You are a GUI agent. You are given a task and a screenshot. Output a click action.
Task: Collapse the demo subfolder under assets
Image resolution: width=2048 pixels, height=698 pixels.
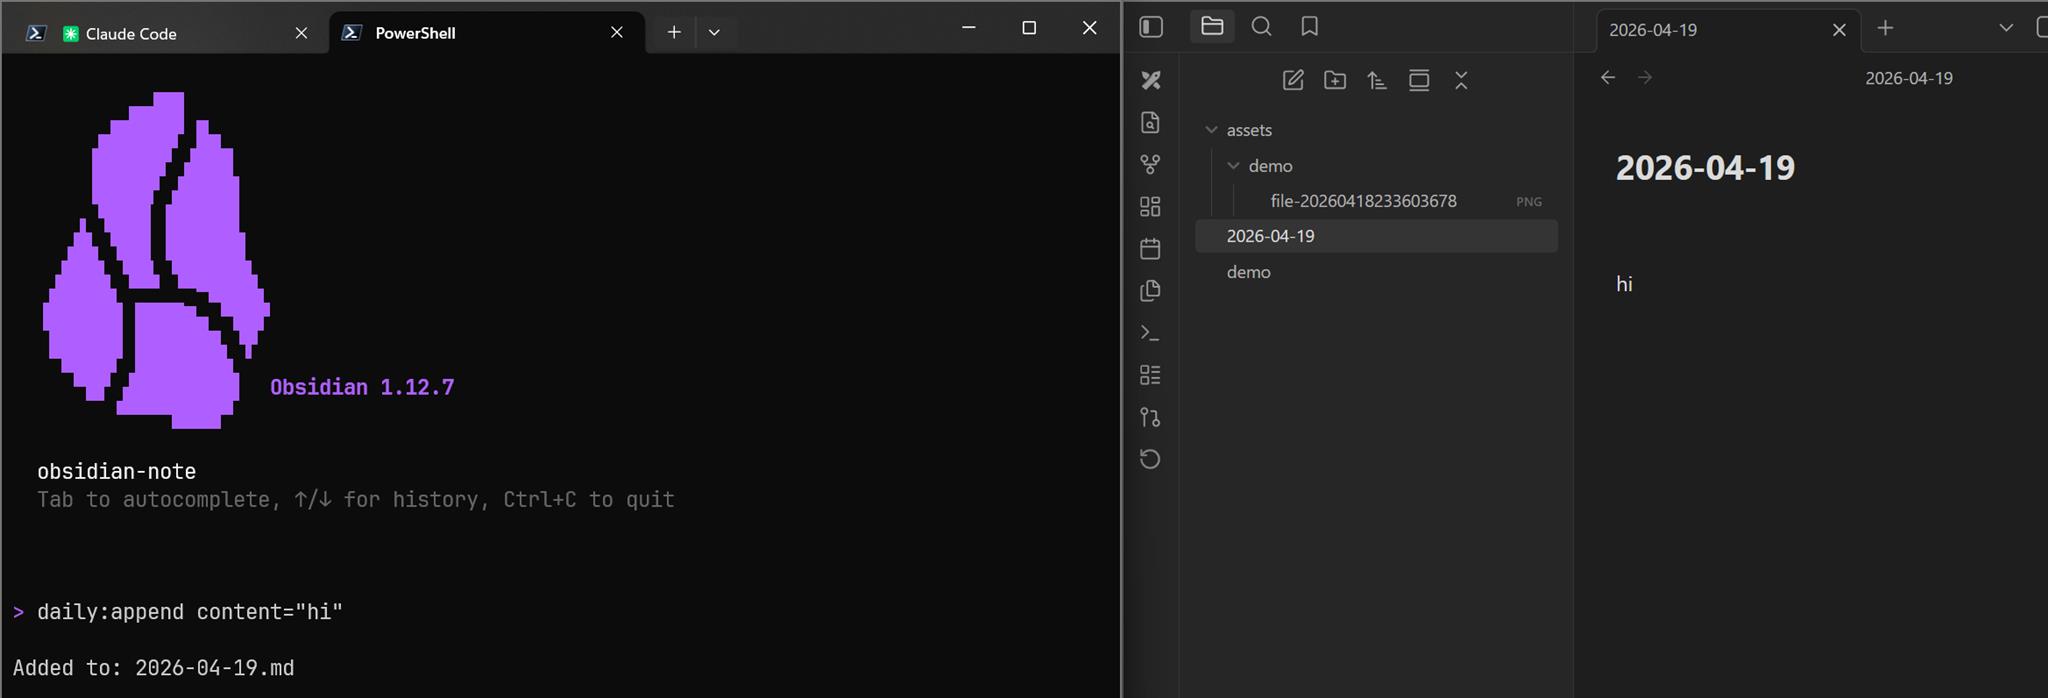[x=1234, y=166]
